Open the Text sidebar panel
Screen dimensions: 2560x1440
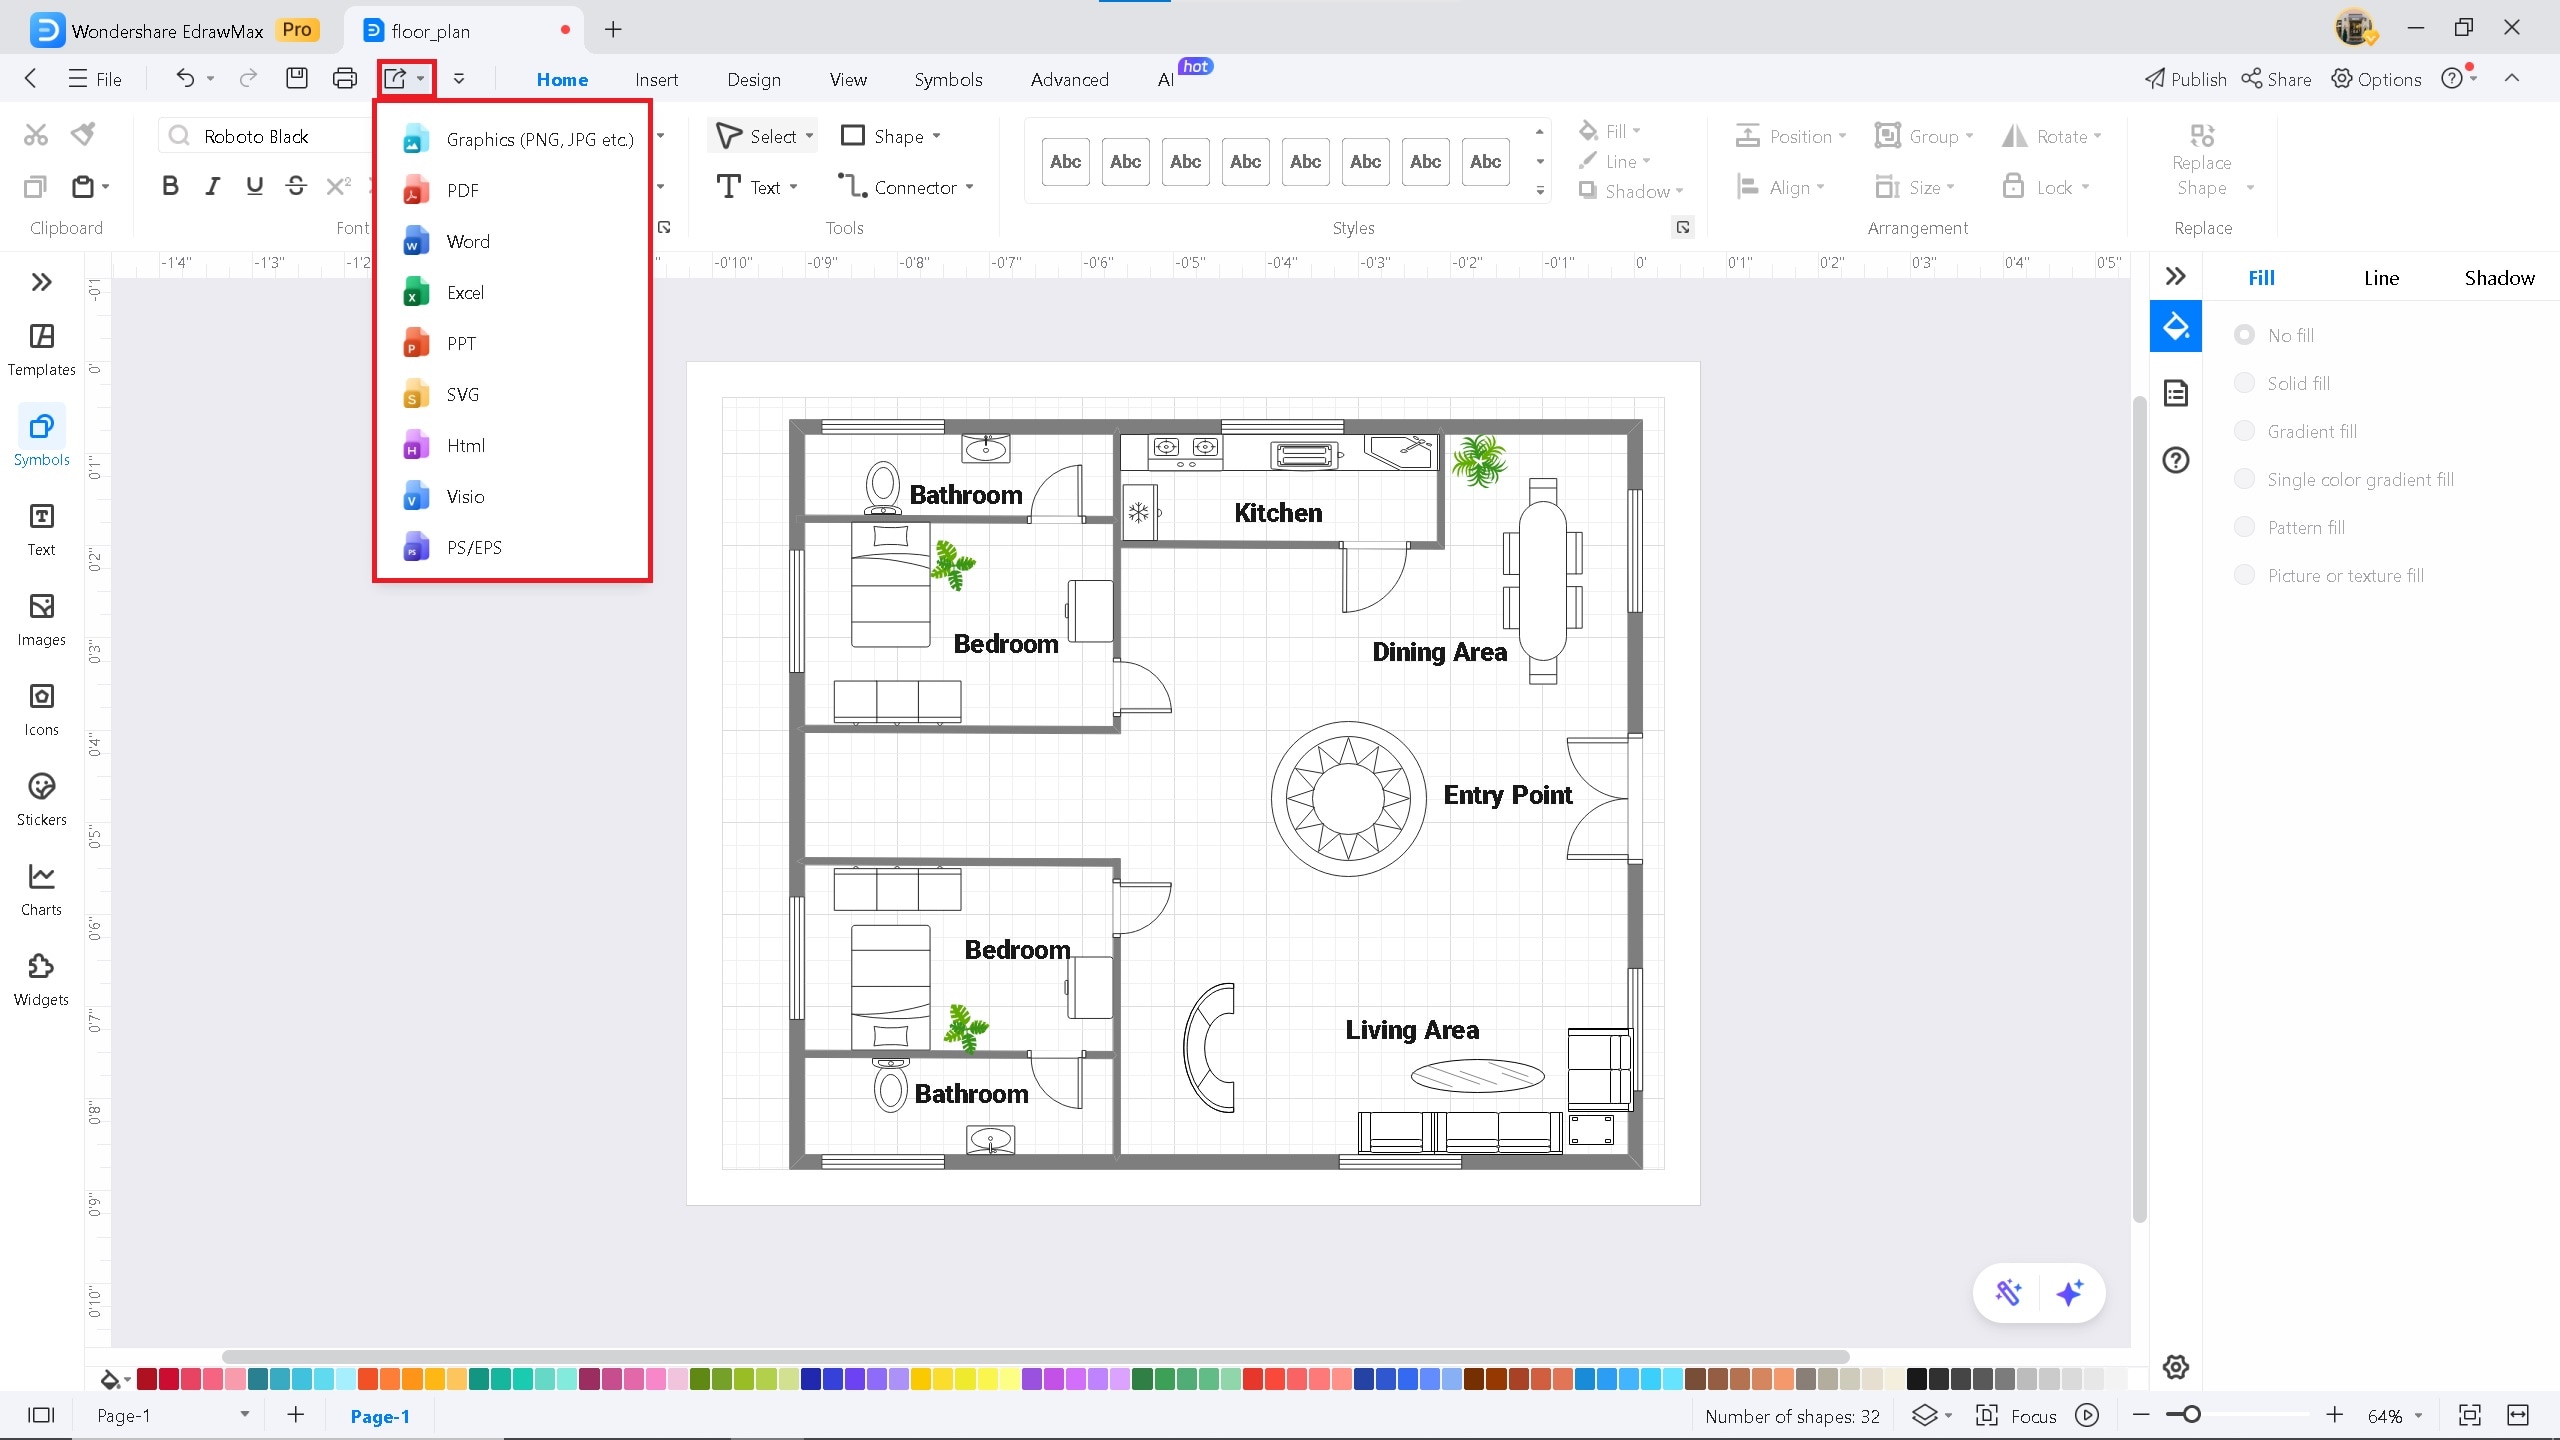pyautogui.click(x=42, y=530)
